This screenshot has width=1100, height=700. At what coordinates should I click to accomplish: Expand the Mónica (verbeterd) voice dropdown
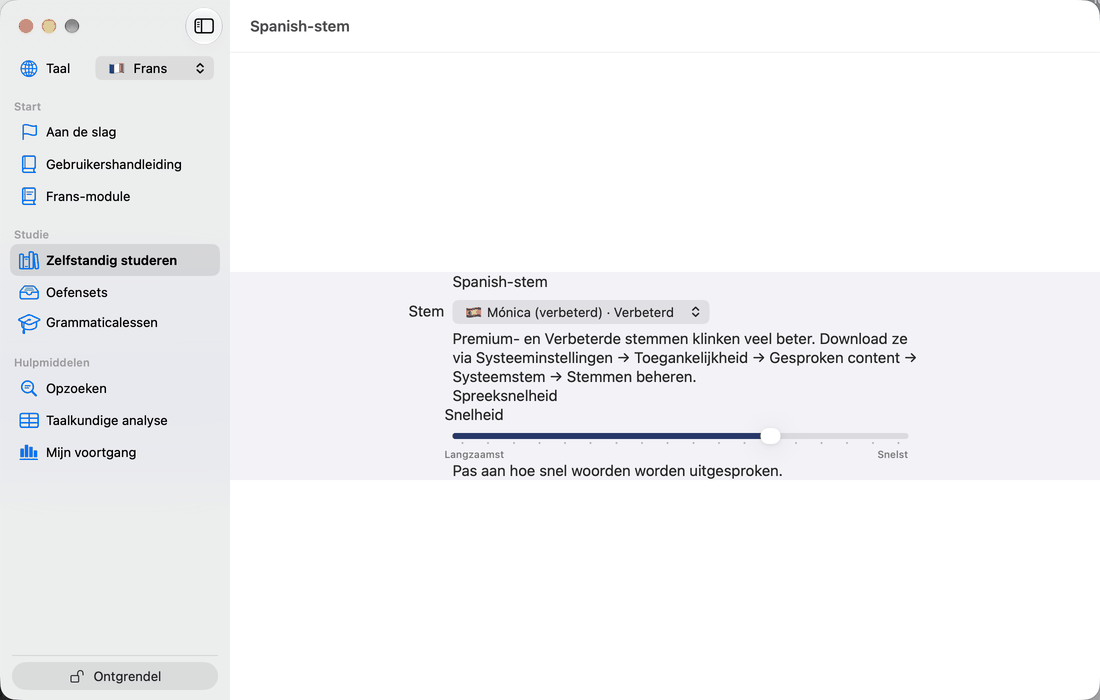click(580, 312)
